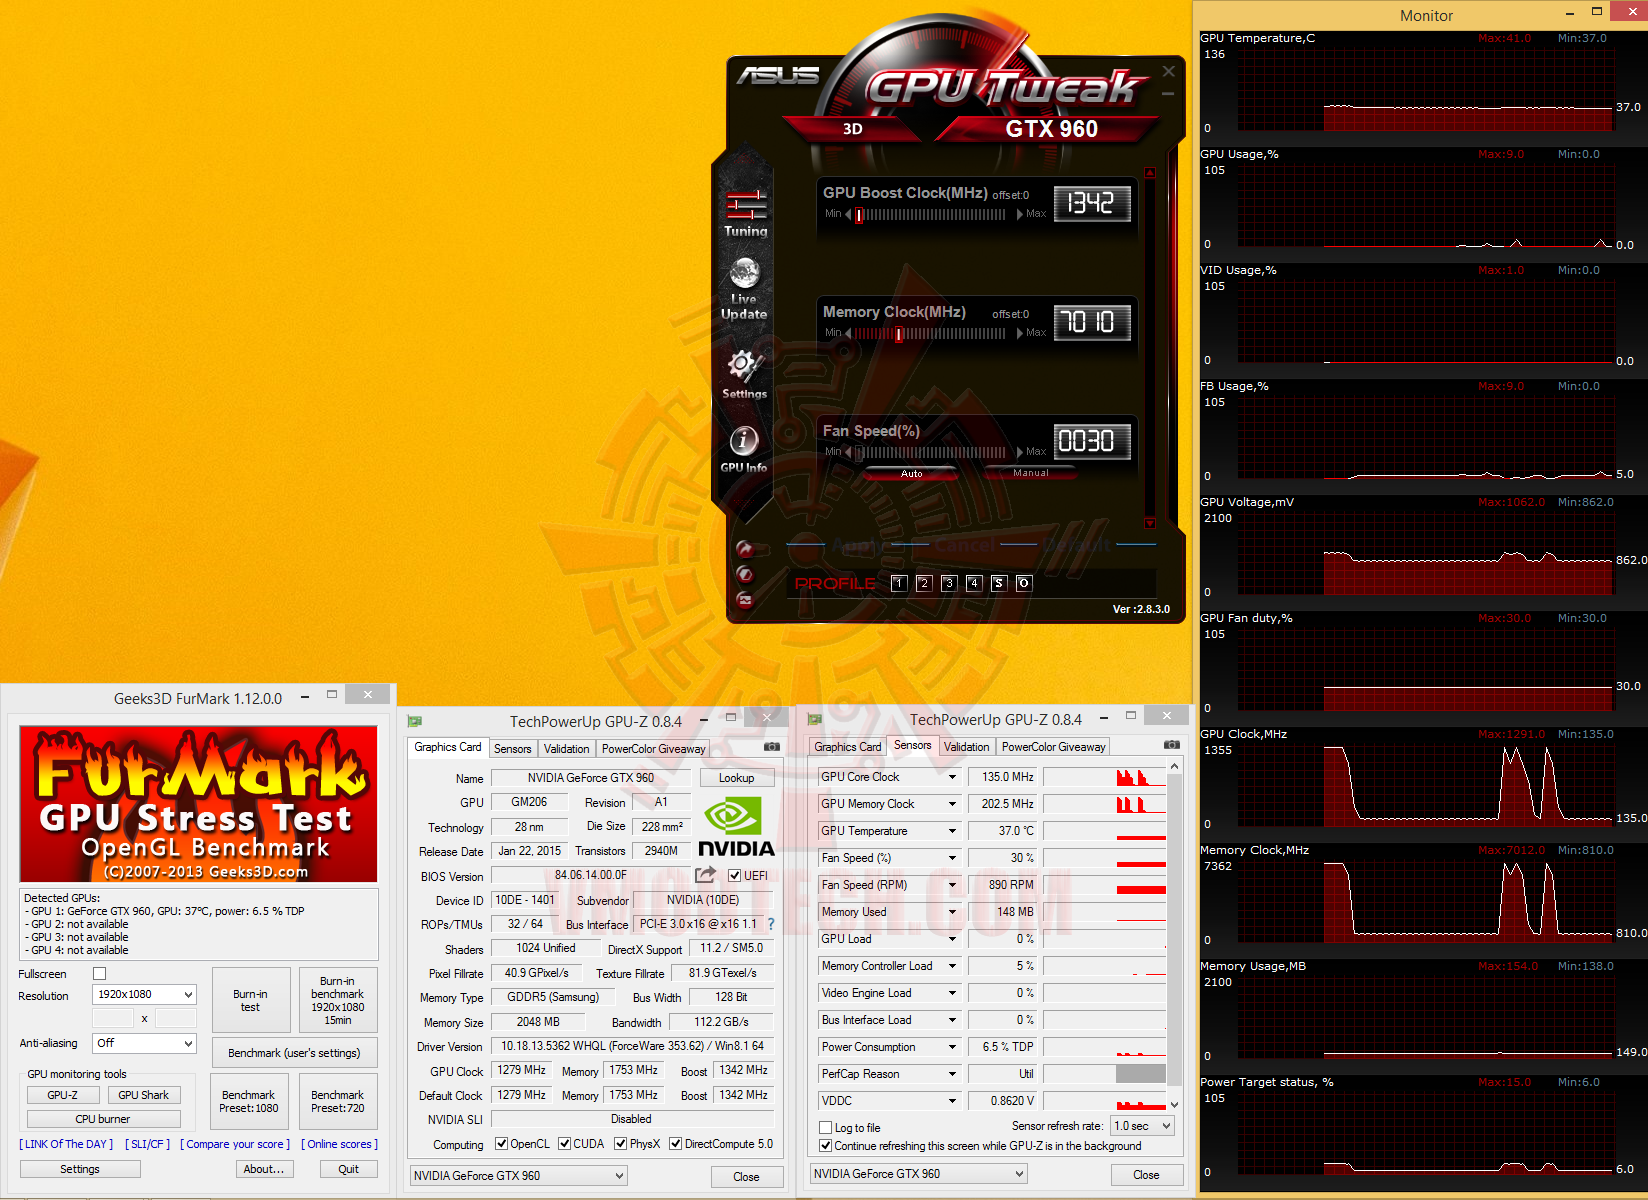Screen dimensions: 1648x1200
Task: Click the camera icon in GPU-Z Sensors window
Action: (1172, 745)
